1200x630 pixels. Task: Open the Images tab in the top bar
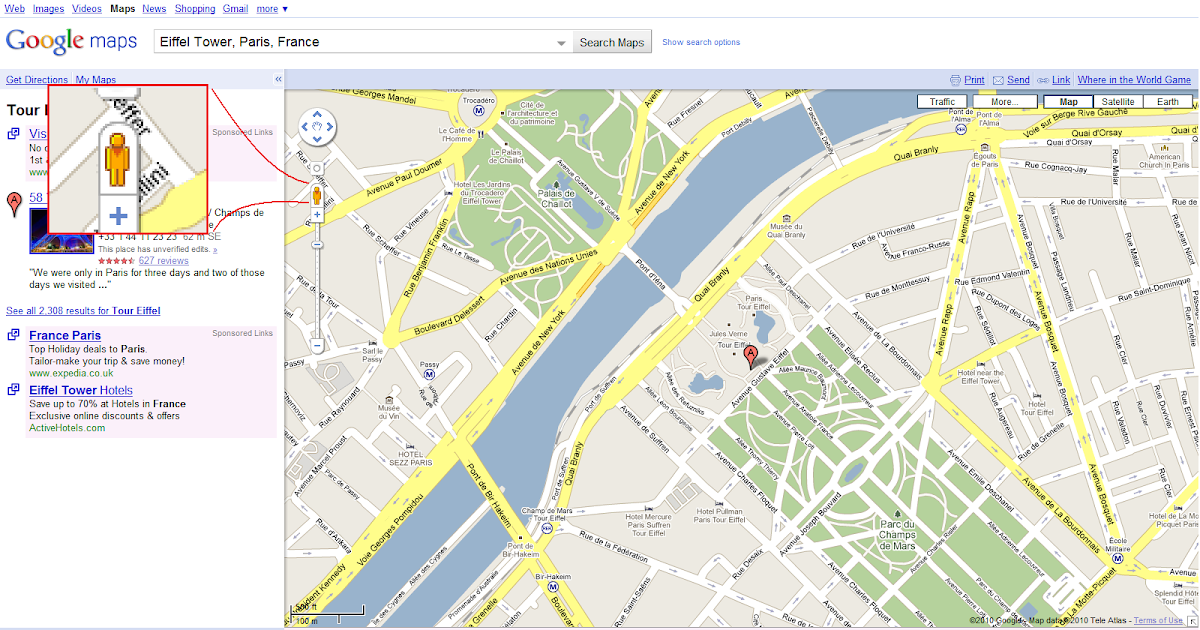point(48,9)
